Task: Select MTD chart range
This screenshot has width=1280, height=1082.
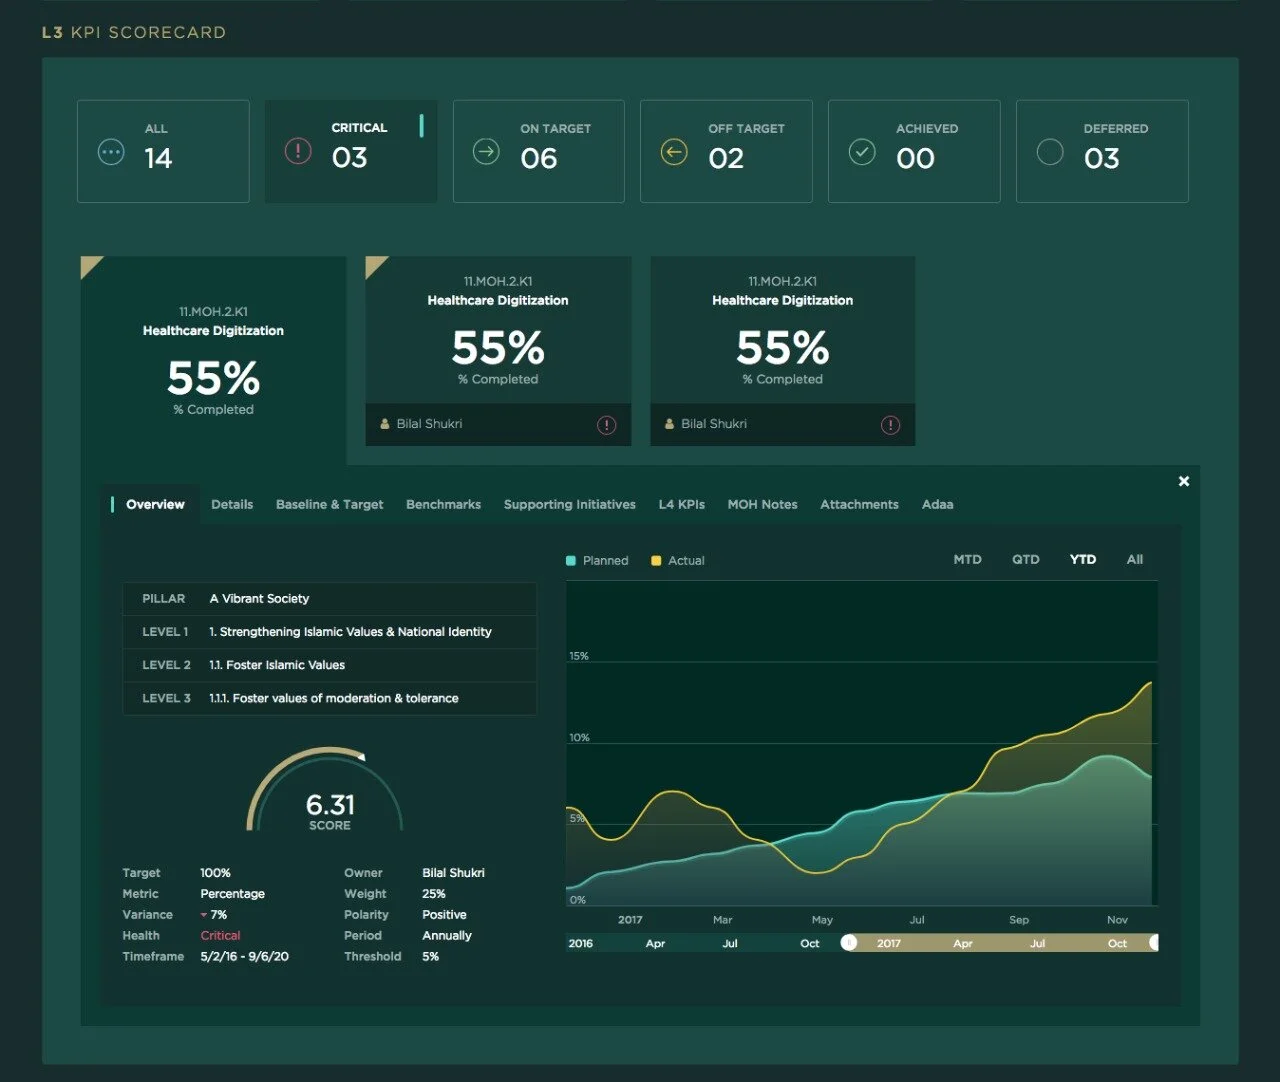Action: pyautogui.click(x=967, y=560)
